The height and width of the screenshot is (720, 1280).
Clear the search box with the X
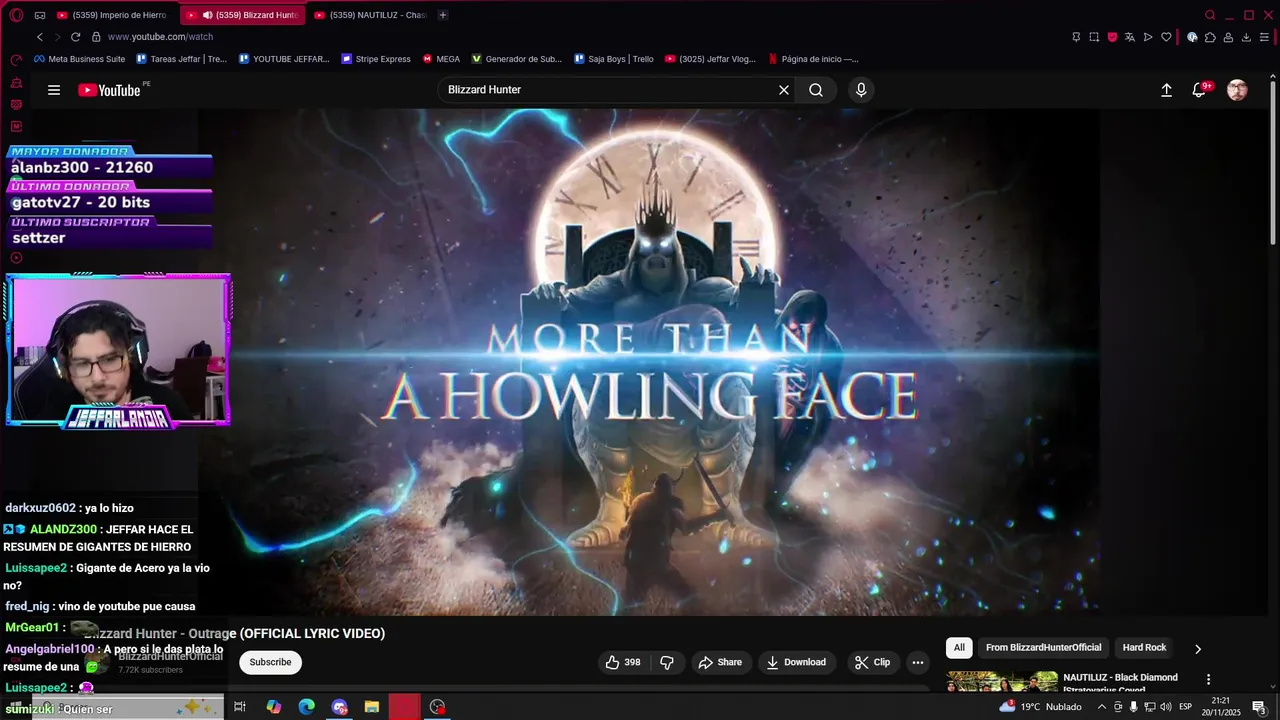(x=784, y=90)
